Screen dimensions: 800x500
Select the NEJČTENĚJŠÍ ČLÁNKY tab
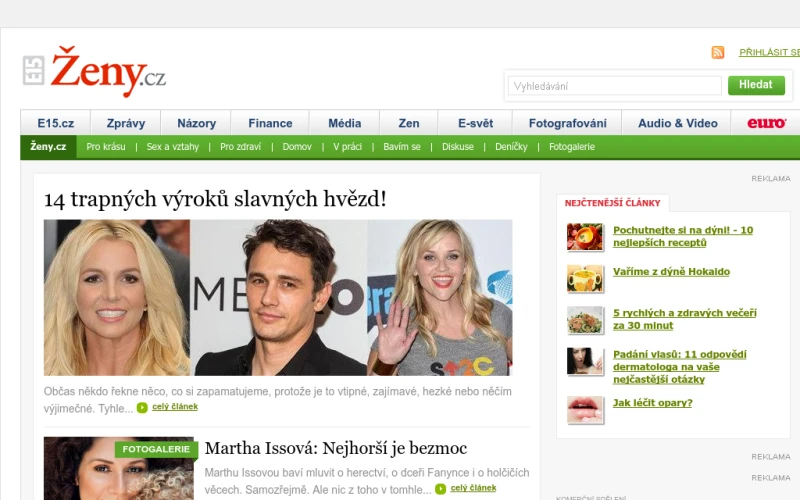pos(612,203)
